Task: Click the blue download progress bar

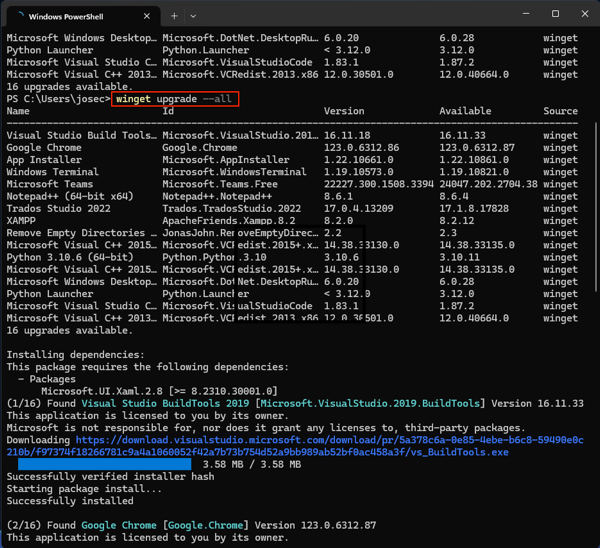Action: click(x=104, y=464)
